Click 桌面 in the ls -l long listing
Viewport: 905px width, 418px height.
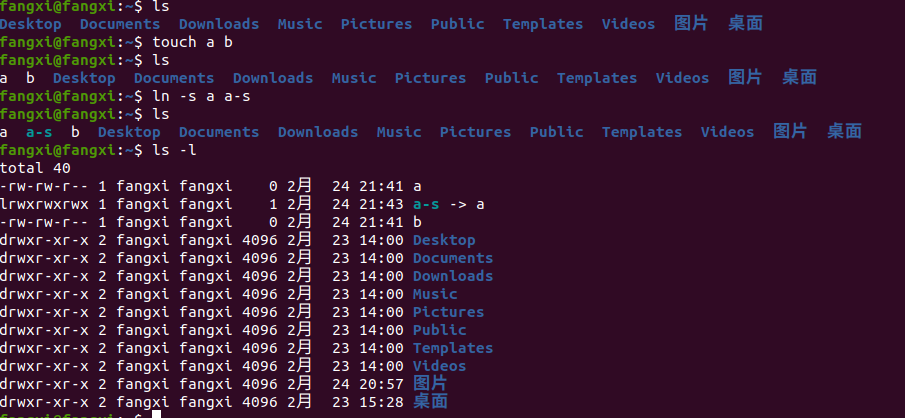pos(431,402)
